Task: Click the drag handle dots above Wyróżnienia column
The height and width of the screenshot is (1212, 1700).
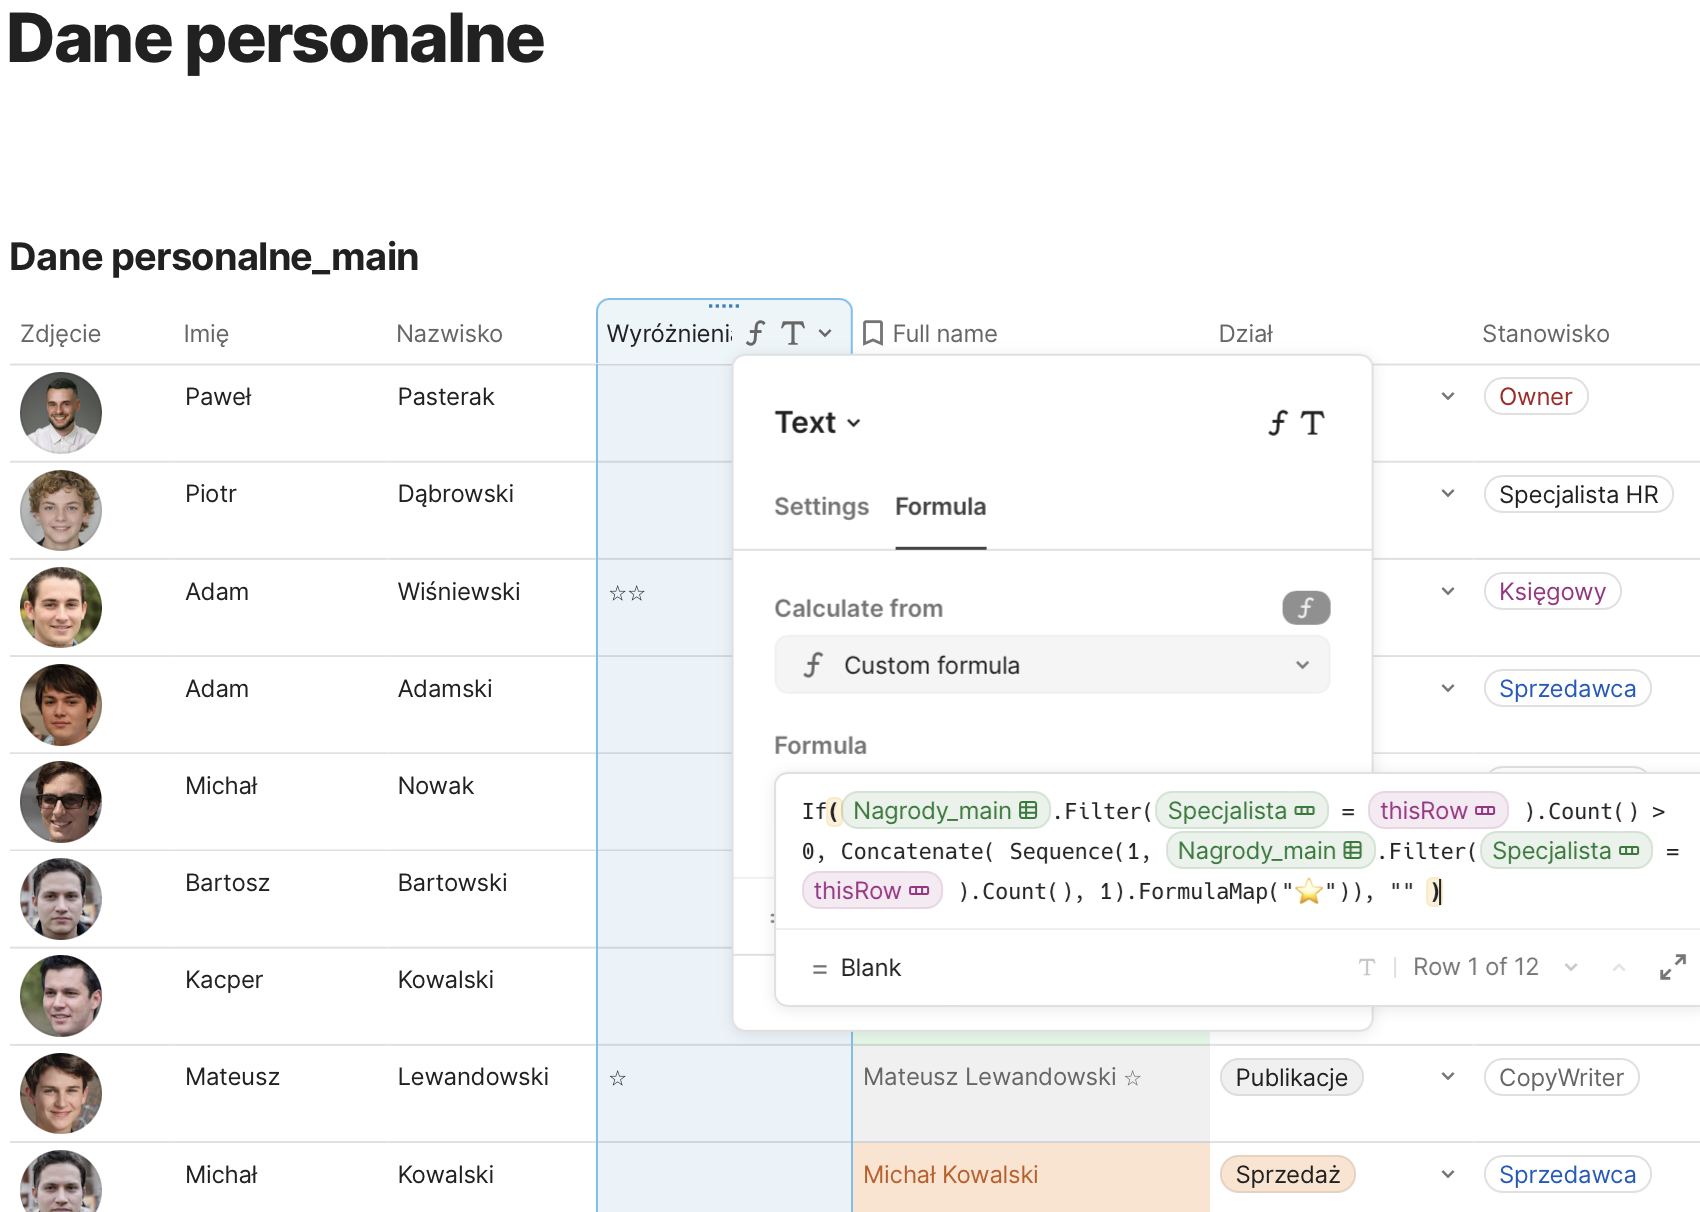Action: (x=724, y=306)
